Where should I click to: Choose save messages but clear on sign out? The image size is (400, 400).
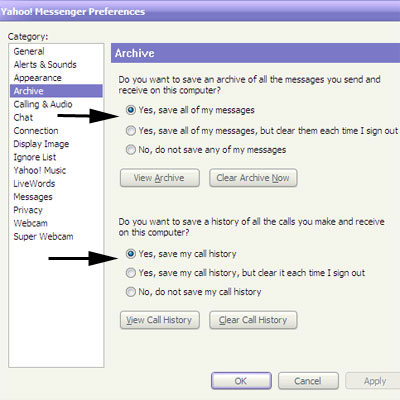[131, 130]
